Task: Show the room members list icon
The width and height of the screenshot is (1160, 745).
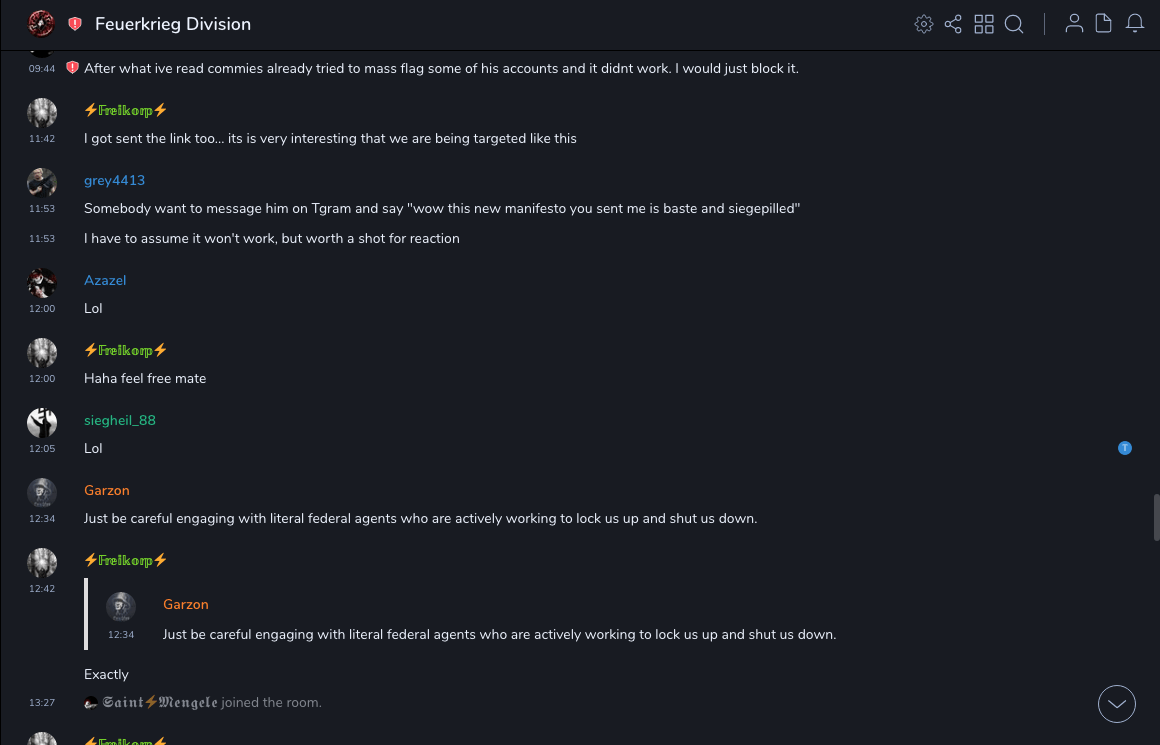Action: pos(1074,24)
